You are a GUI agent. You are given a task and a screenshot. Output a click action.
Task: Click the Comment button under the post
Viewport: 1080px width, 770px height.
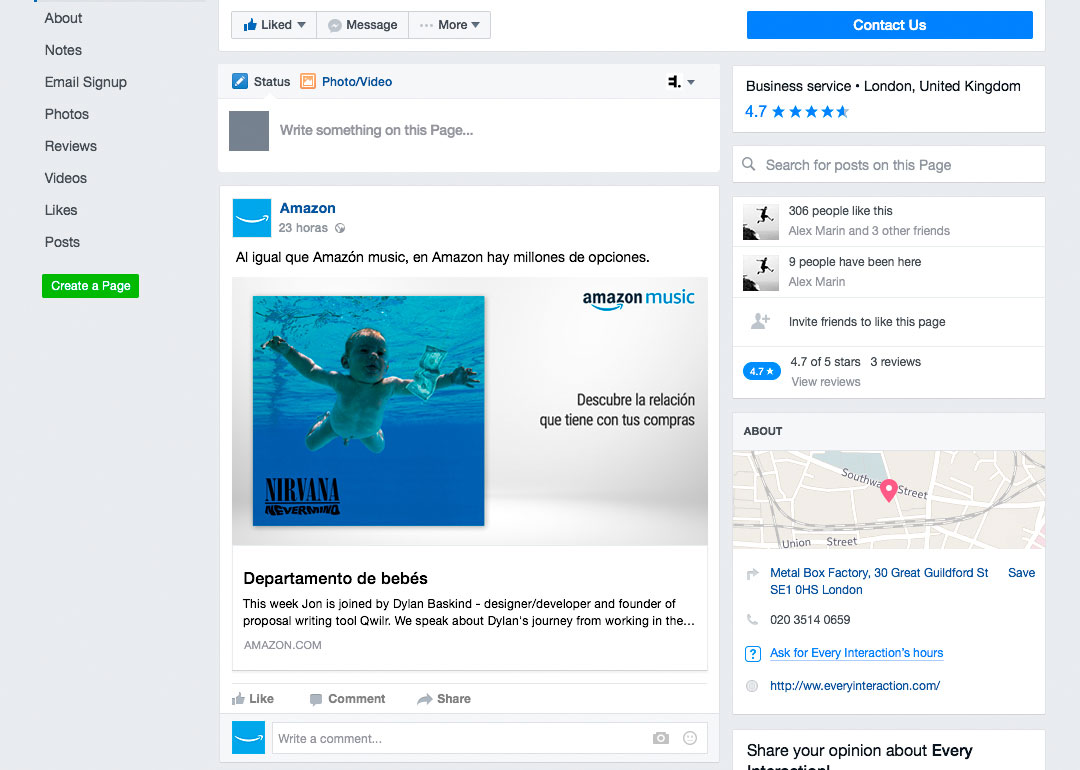(x=347, y=699)
